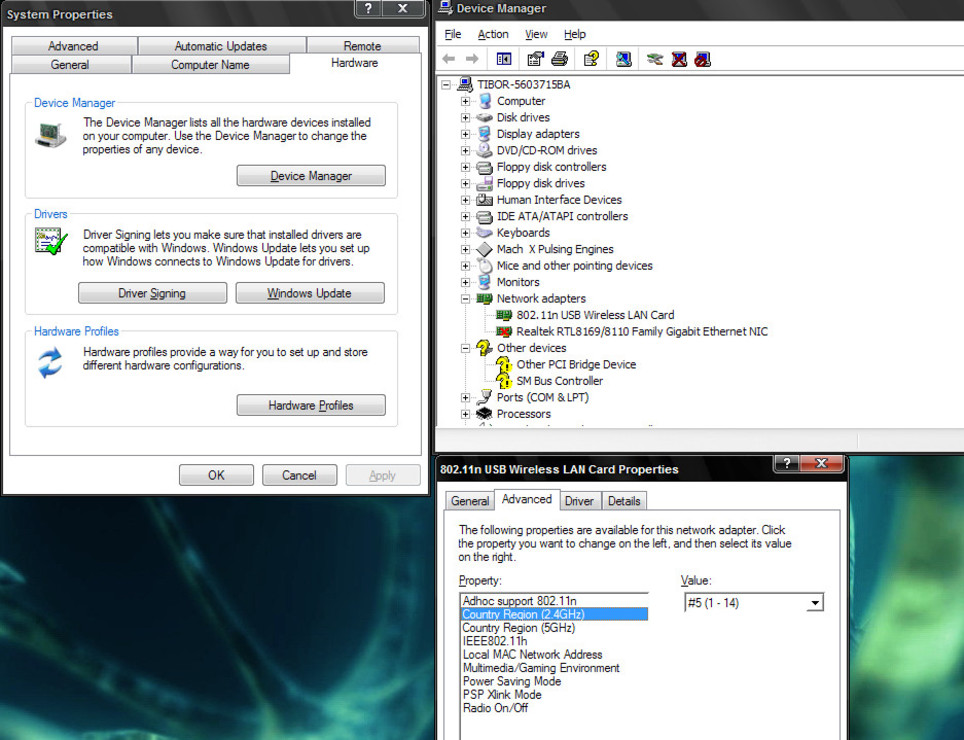Click the Hardware Profiles button
Image resolution: width=964 pixels, height=740 pixels.
pyautogui.click(x=311, y=405)
